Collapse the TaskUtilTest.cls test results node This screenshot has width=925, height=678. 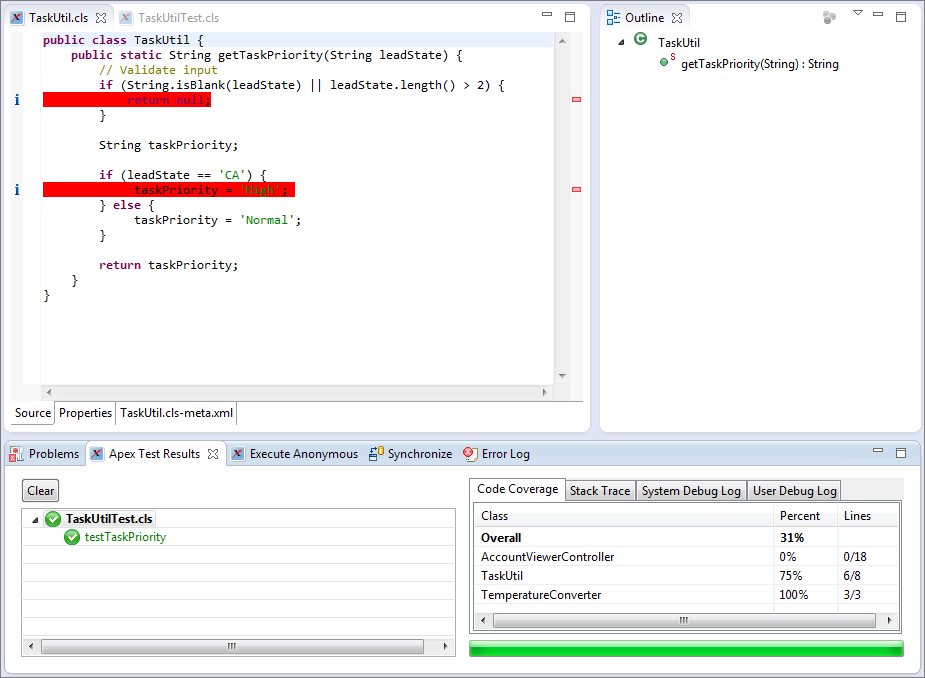pos(36,520)
